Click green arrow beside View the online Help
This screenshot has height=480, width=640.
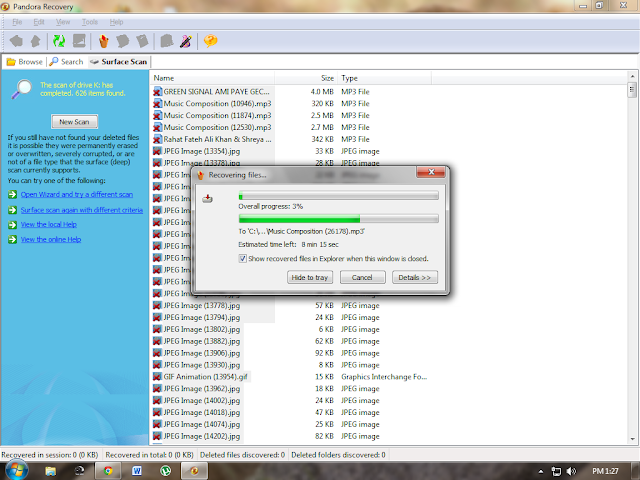point(13,239)
